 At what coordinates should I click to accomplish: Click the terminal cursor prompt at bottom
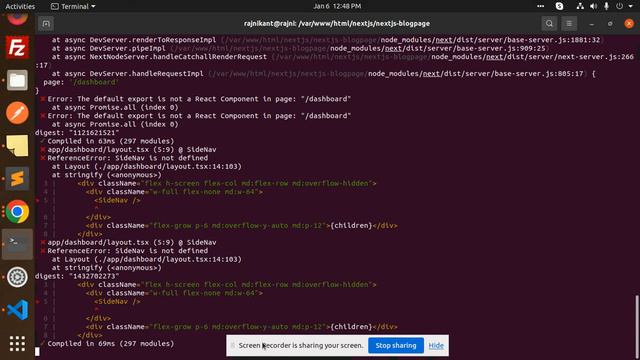[37, 352]
